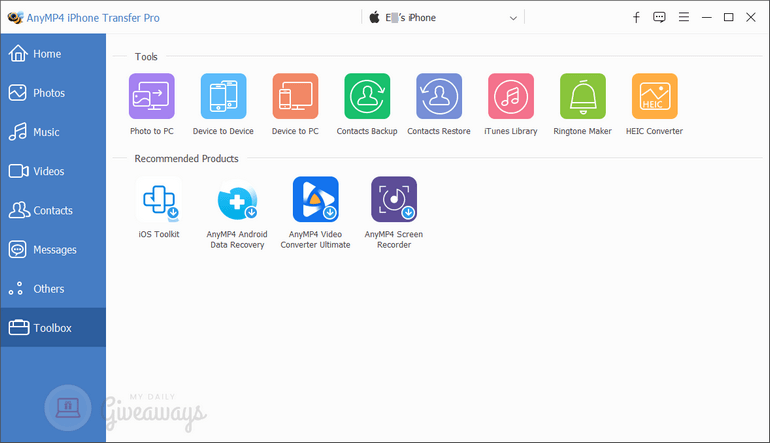The image size is (770, 443).
Task: Open the Others section
Action: pos(53,289)
